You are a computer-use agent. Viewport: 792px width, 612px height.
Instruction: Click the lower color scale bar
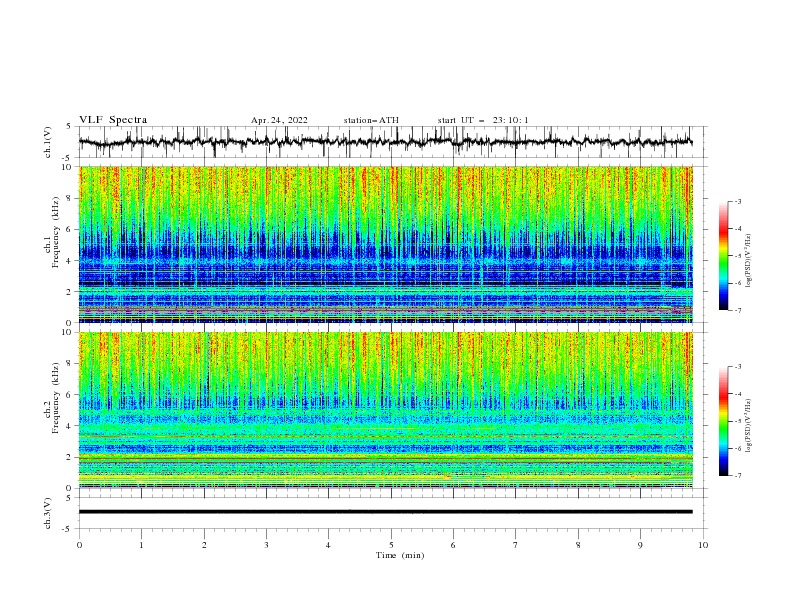click(723, 421)
